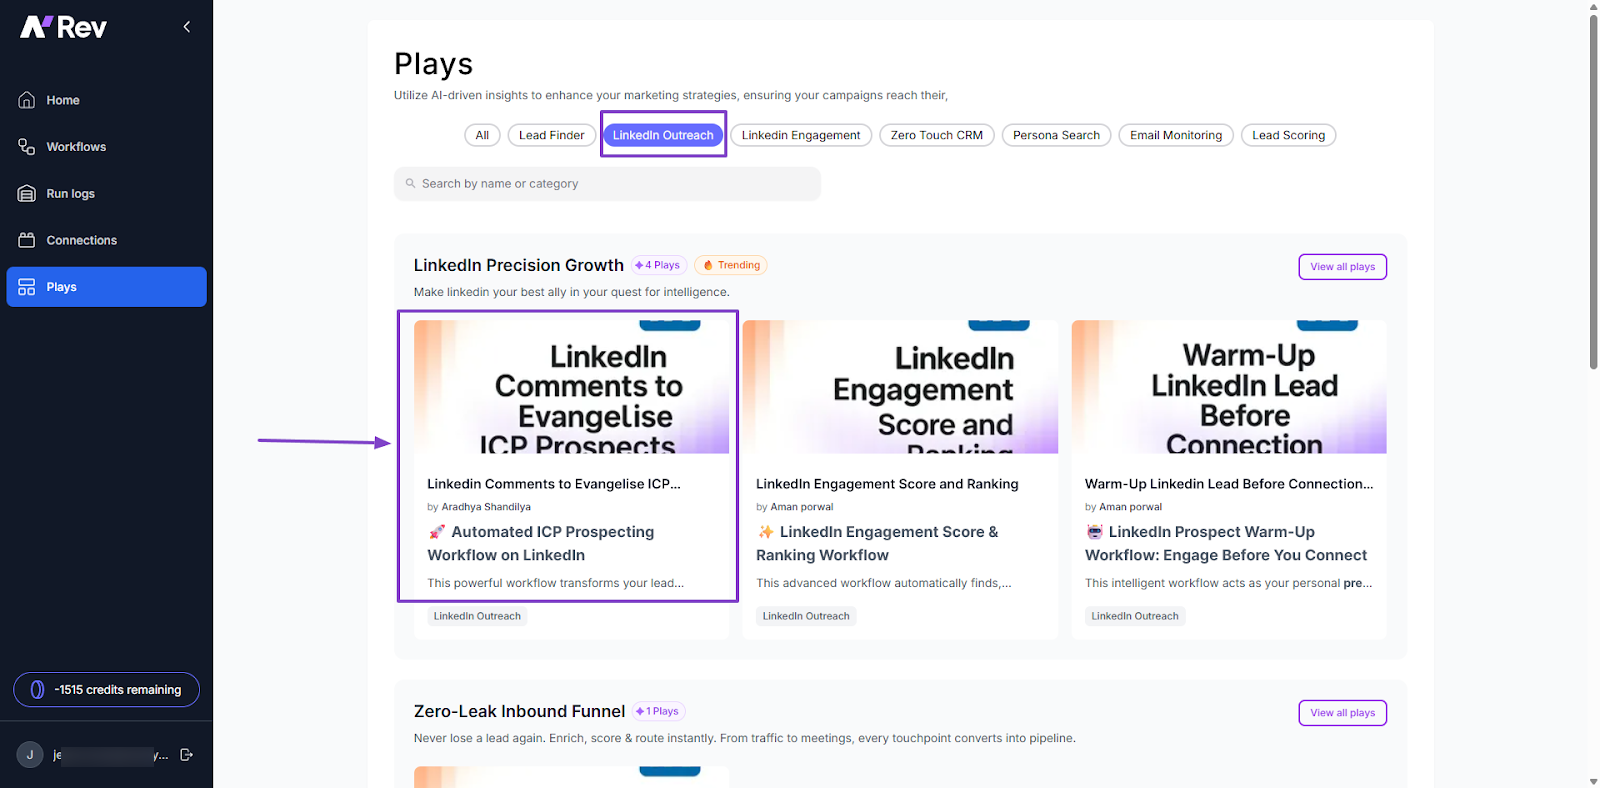Click the Warm-Up Linkedin Lead Before Connection title
Screen dimensions: 1600x788
[1229, 484]
